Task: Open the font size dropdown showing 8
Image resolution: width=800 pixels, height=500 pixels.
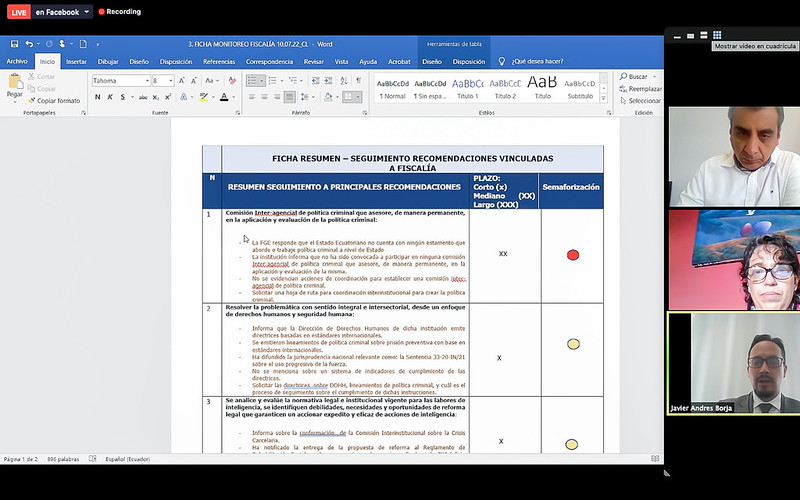Action: tap(171, 81)
